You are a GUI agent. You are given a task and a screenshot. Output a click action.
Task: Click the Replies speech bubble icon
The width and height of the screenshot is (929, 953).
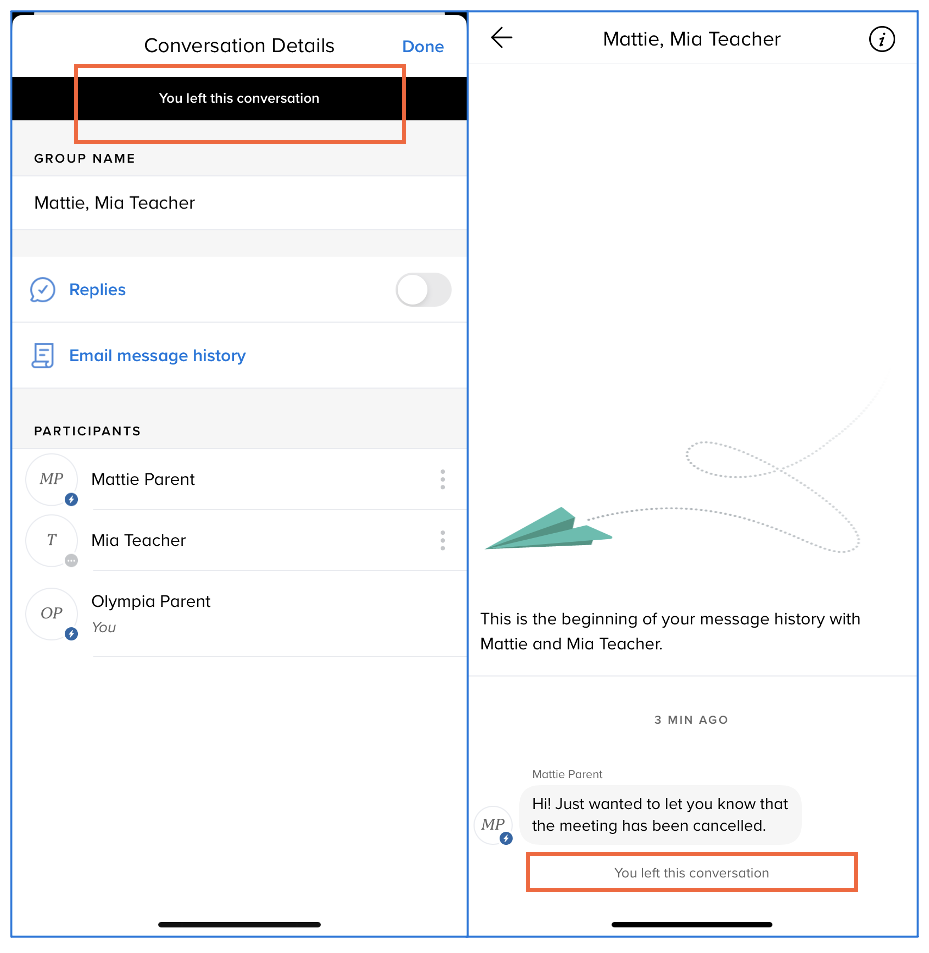(42, 290)
